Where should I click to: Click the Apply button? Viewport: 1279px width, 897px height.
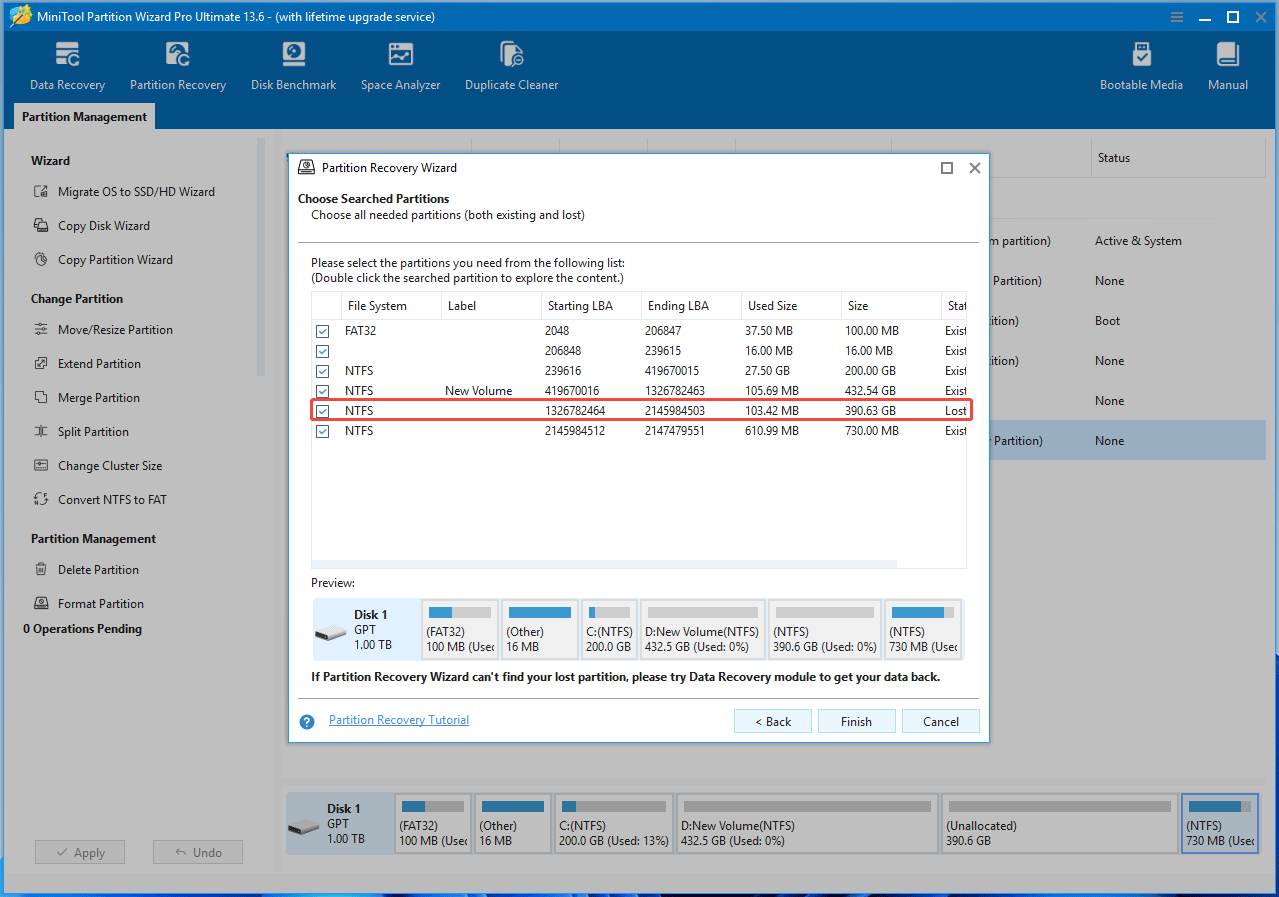tap(80, 853)
